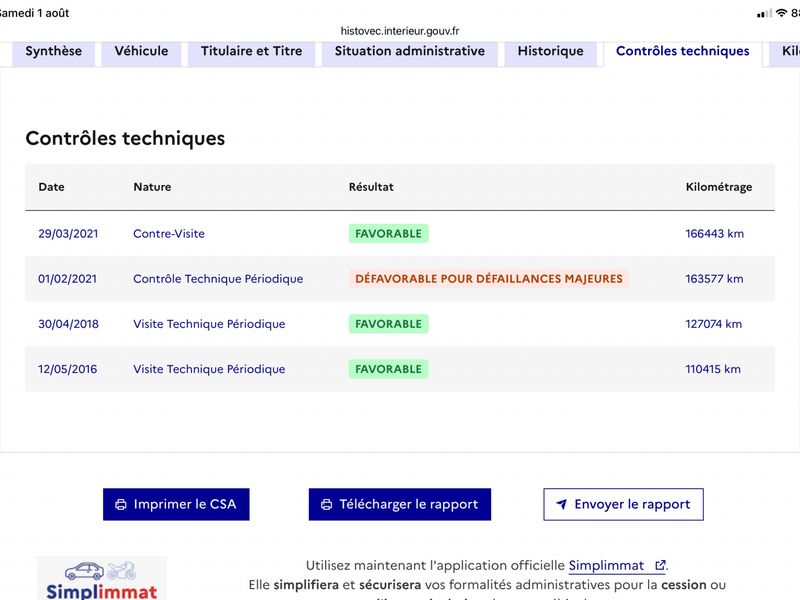Image resolution: width=800 pixels, height=600 pixels.
Task: Go to the Historique tab
Action: coord(551,52)
